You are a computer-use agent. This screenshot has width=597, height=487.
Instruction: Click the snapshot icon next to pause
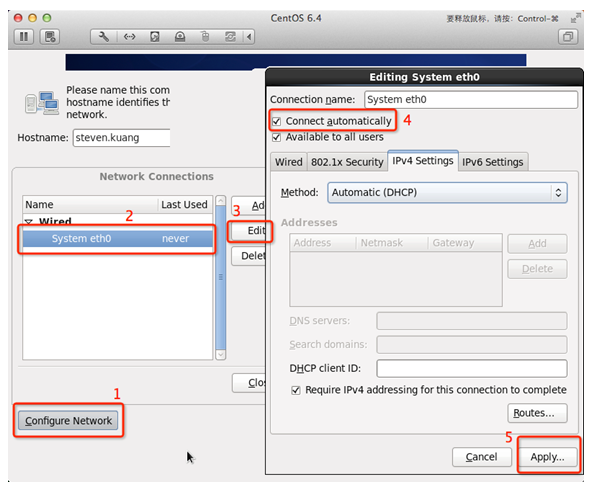50,37
